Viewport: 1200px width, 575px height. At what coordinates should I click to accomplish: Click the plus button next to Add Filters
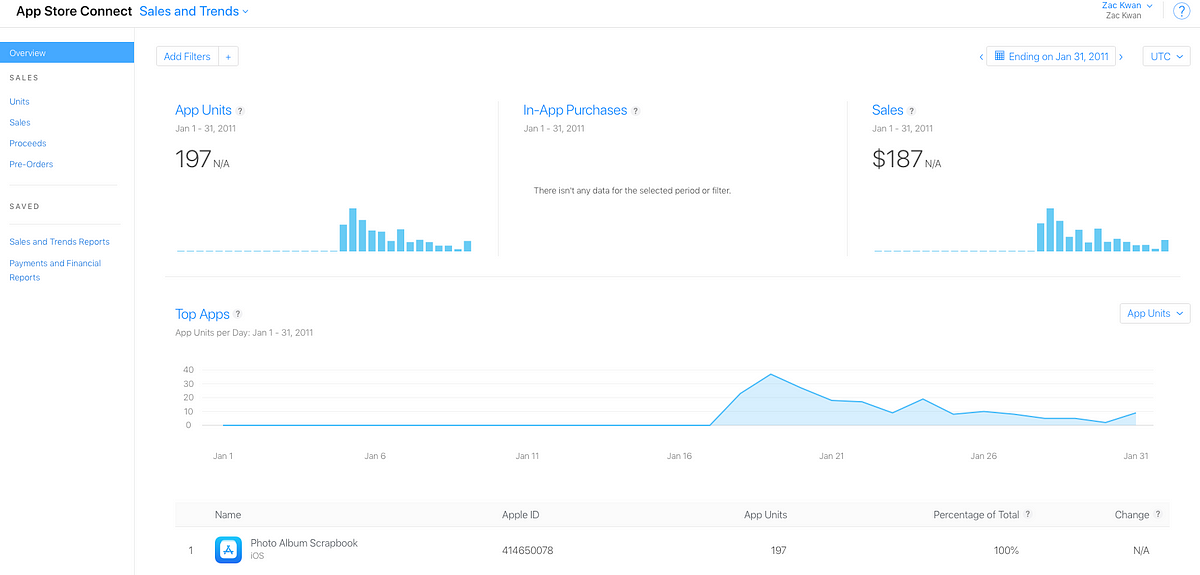pos(228,57)
